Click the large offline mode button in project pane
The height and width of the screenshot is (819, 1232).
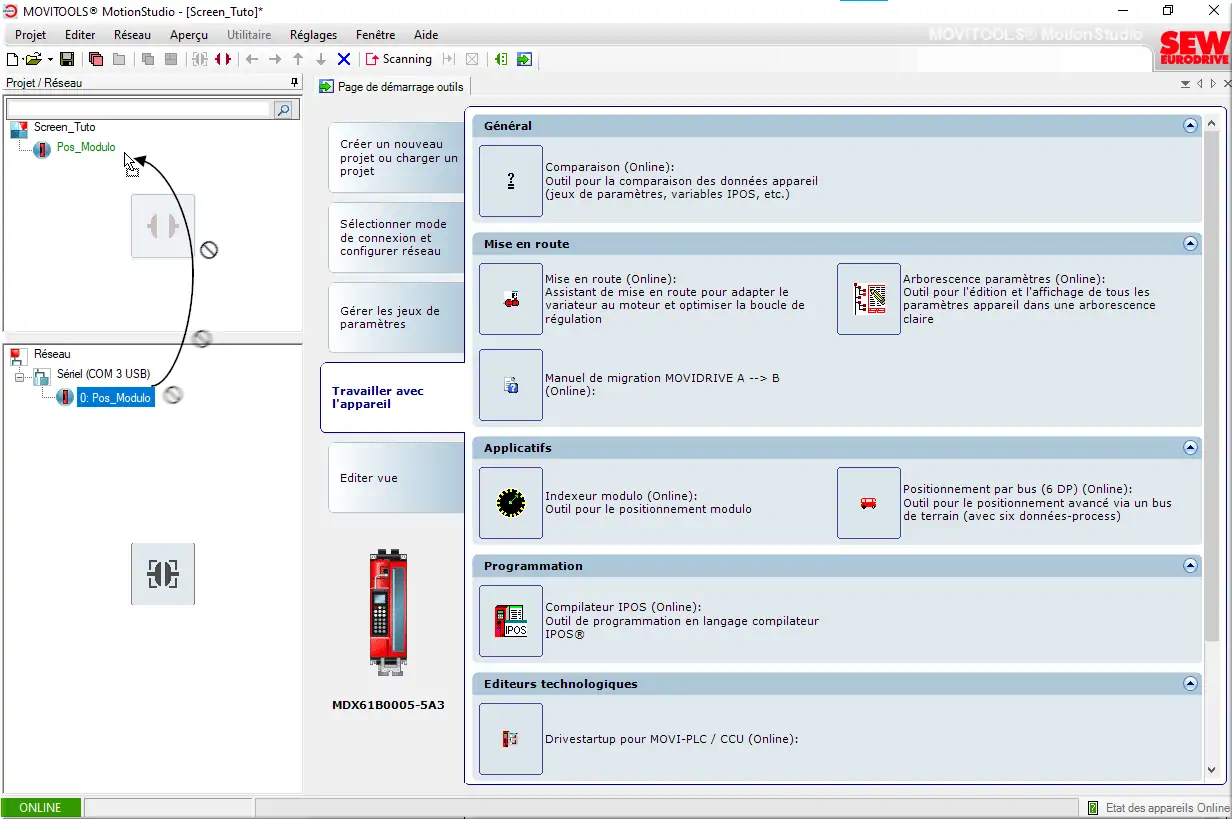(x=163, y=226)
